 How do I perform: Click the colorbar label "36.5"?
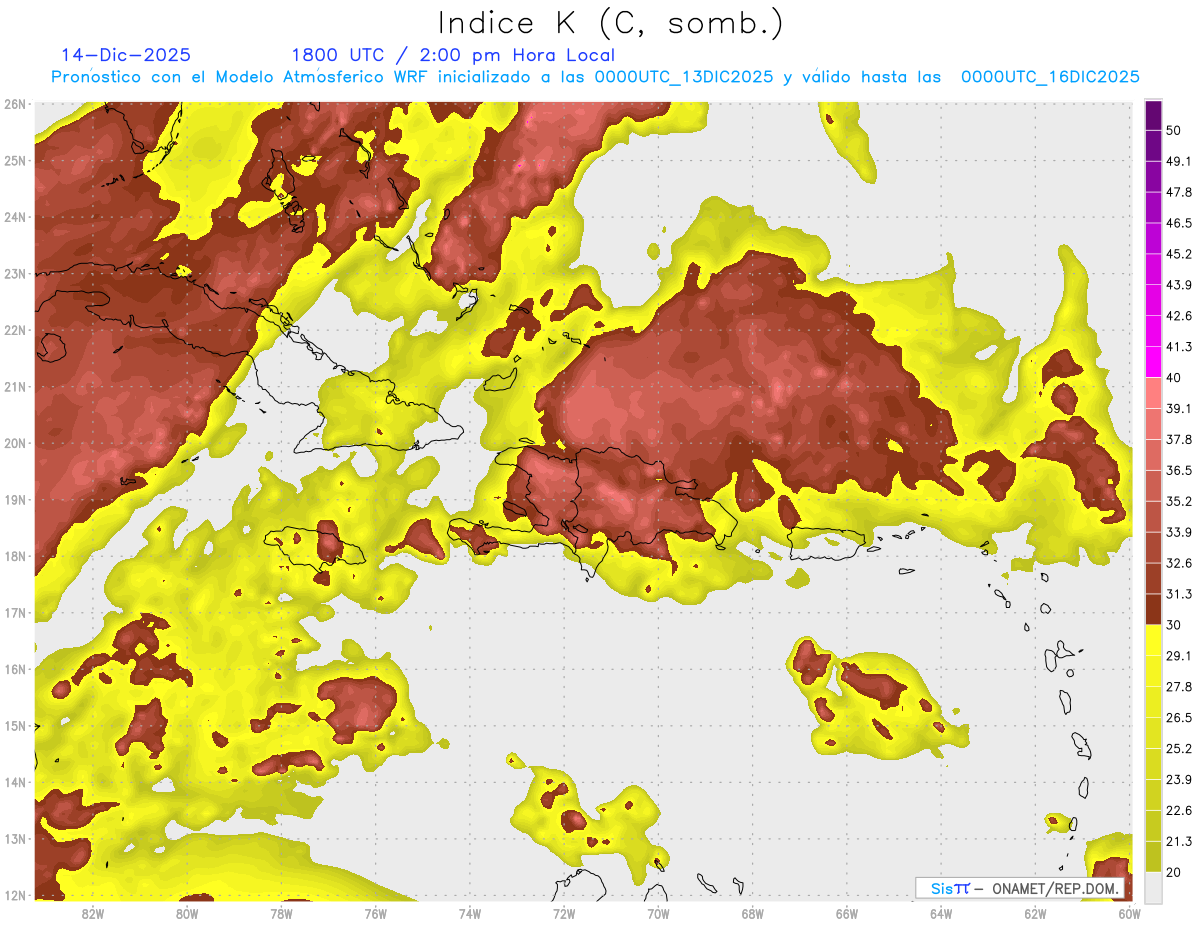(x=1178, y=470)
